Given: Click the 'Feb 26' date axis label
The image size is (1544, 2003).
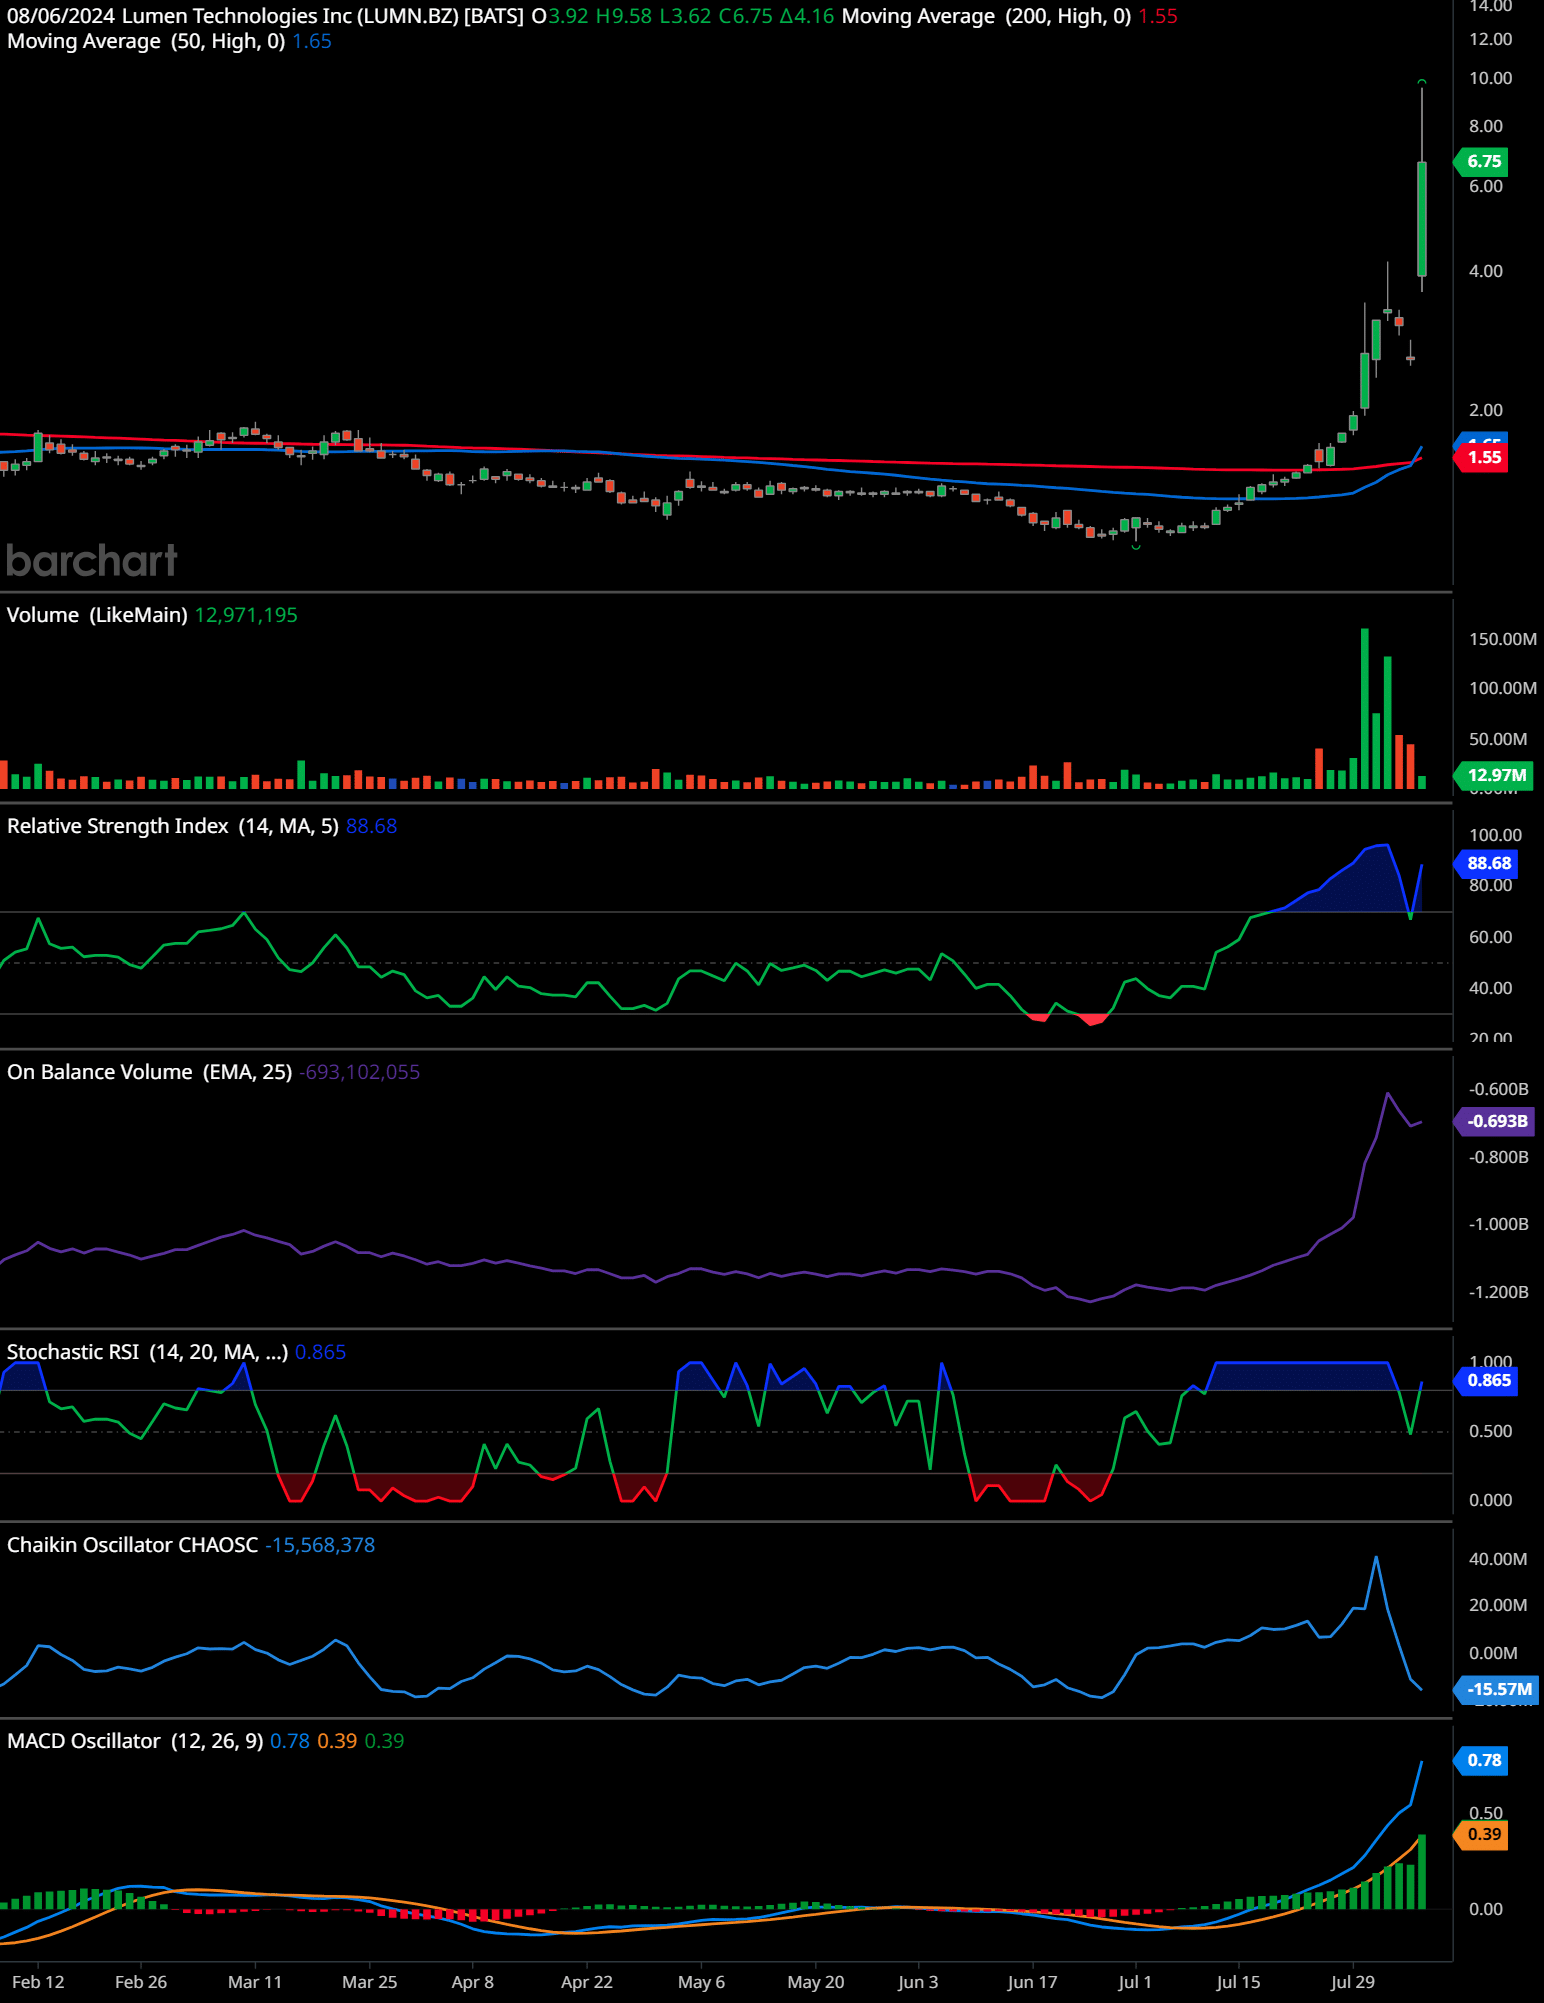Looking at the screenshot, I should pyautogui.click(x=141, y=1982).
